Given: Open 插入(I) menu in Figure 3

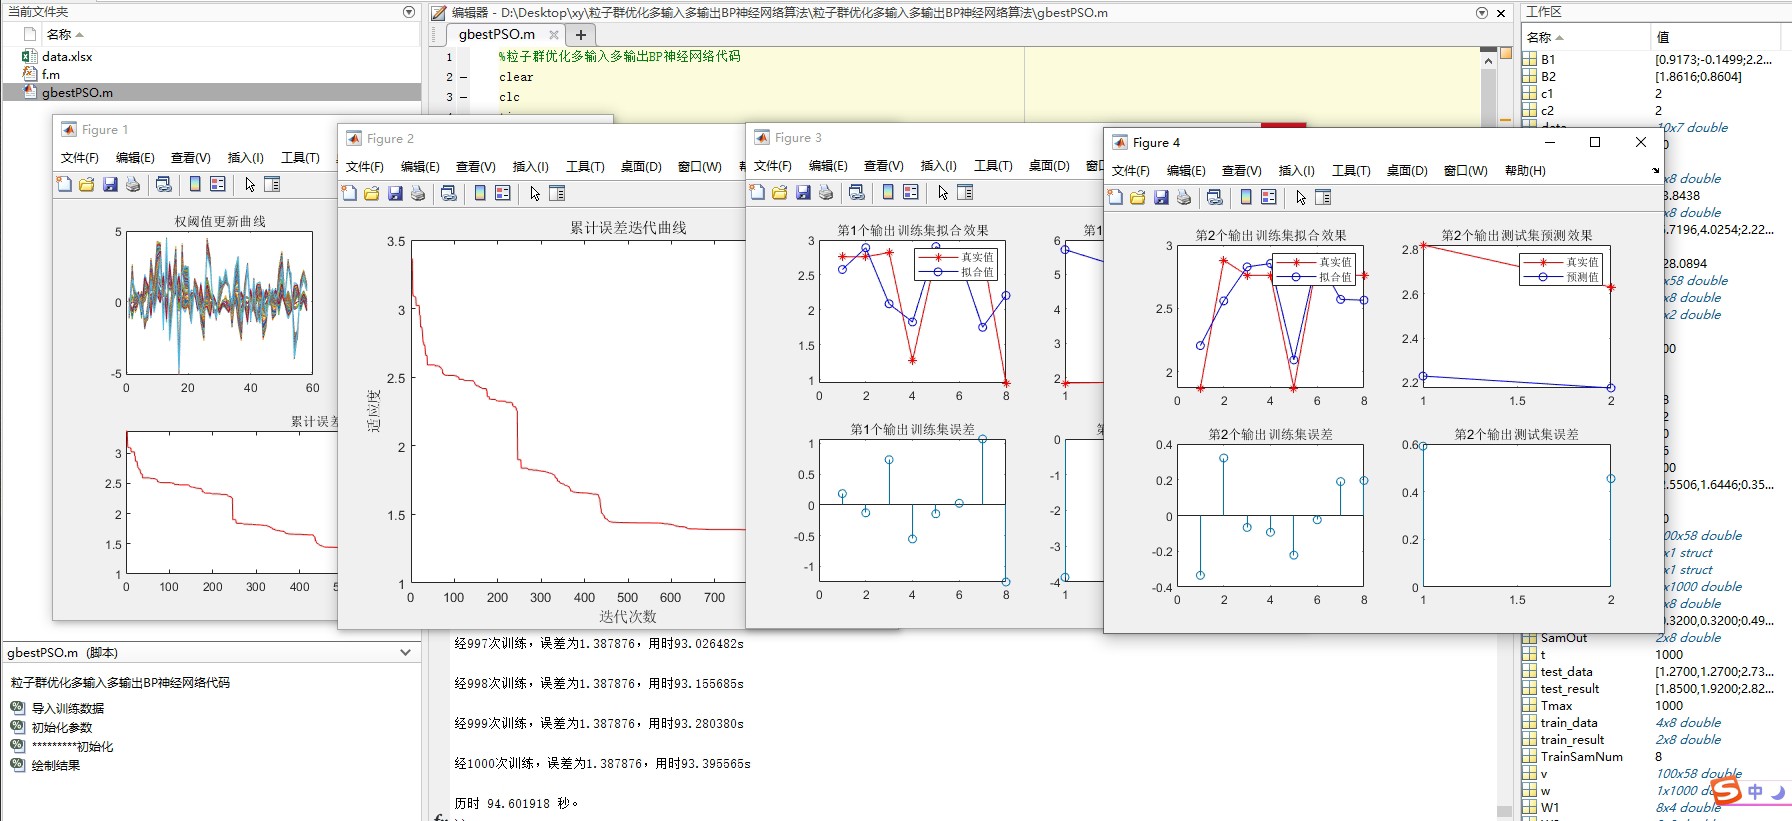Looking at the screenshot, I should coord(938,166).
